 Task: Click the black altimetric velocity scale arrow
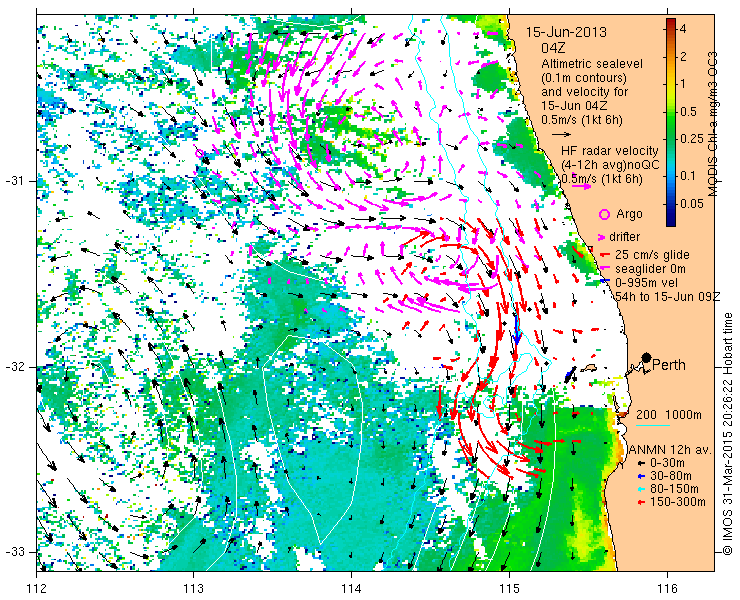[562, 135]
